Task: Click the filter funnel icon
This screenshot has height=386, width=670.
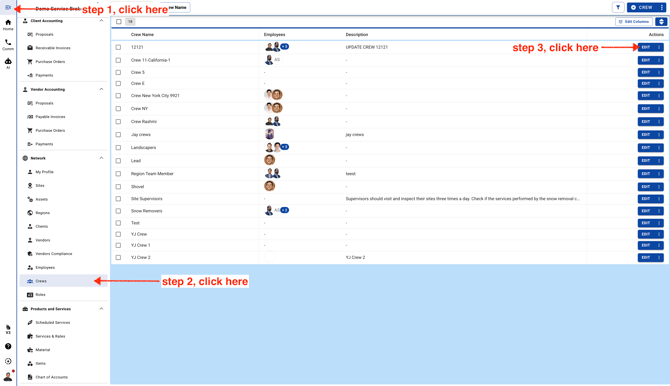Action: point(618,7)
